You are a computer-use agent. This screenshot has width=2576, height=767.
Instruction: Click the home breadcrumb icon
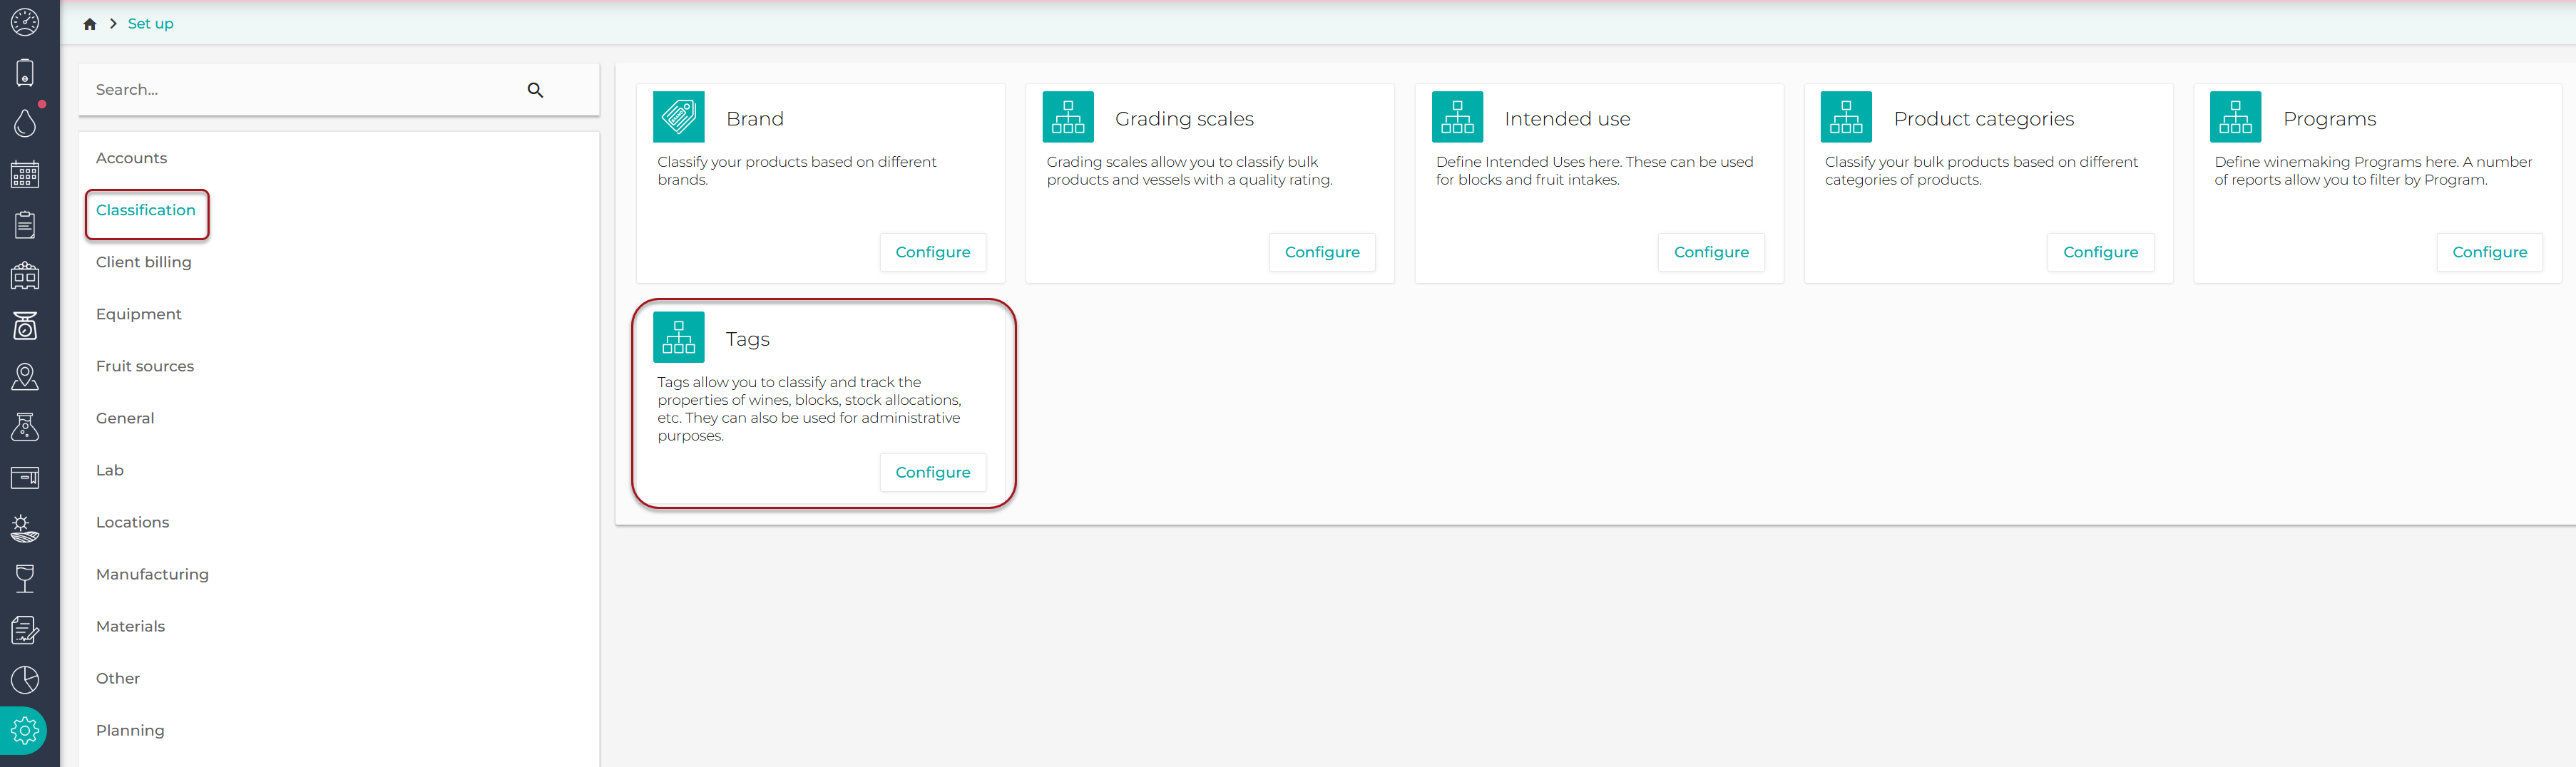click(x=90, y=24)
